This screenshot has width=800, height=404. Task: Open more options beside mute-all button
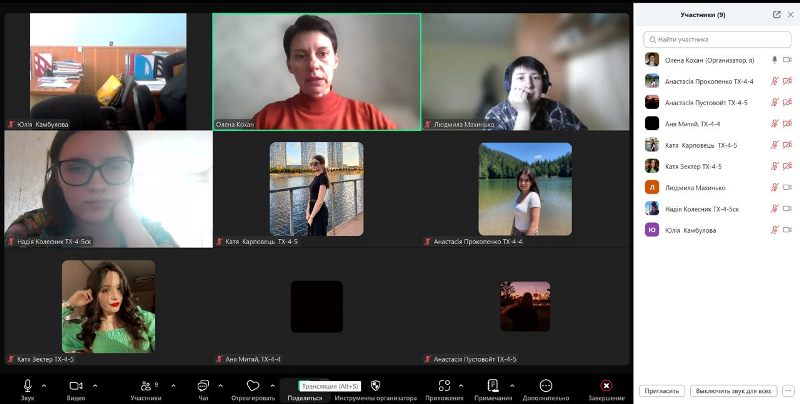[788, 391]
